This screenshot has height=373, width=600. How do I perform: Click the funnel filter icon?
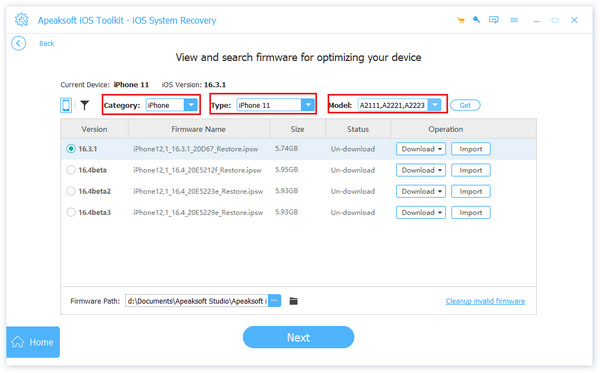85,105
